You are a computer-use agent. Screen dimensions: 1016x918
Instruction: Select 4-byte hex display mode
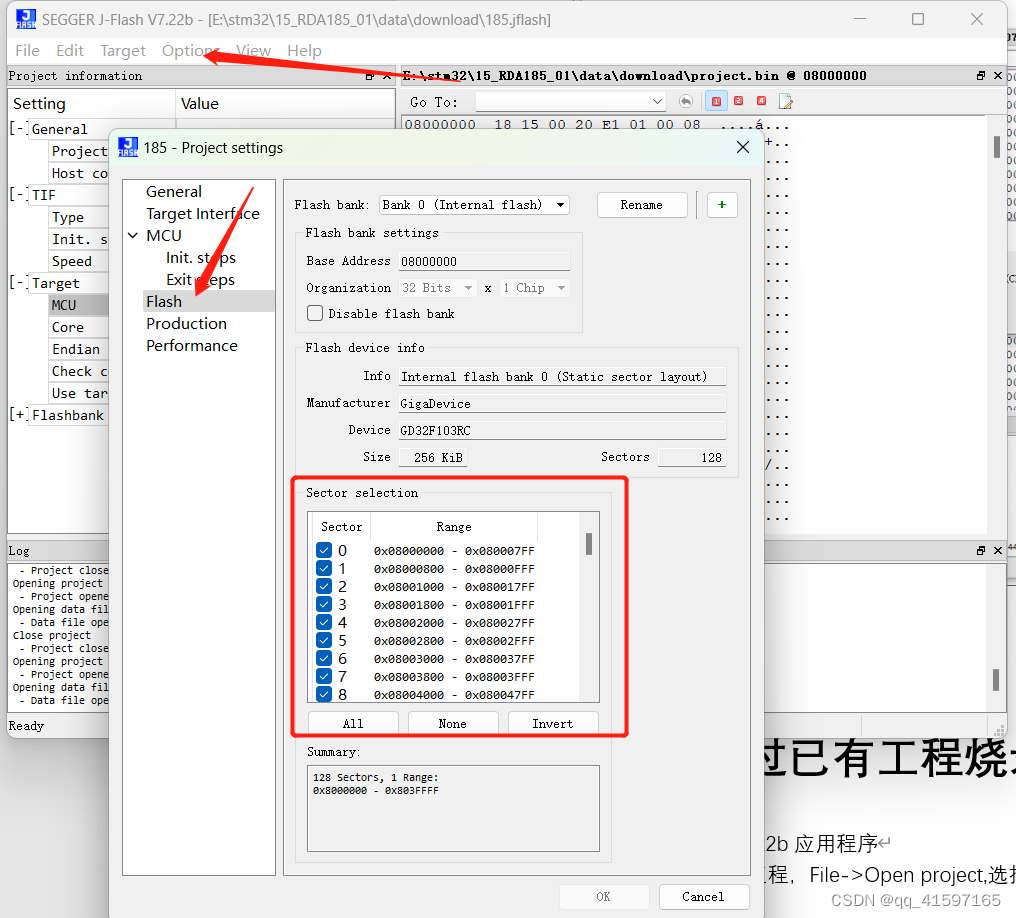tap(761, 101)
